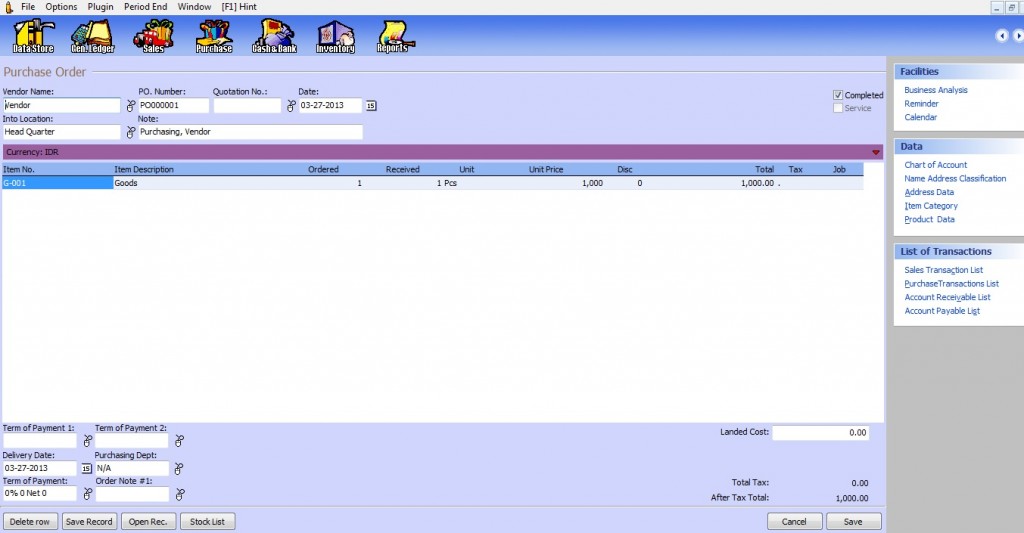Image resolution: width=1024 pixels, height=533 pixels.
Task: Click the Save Record button
Action: (89, 521)
